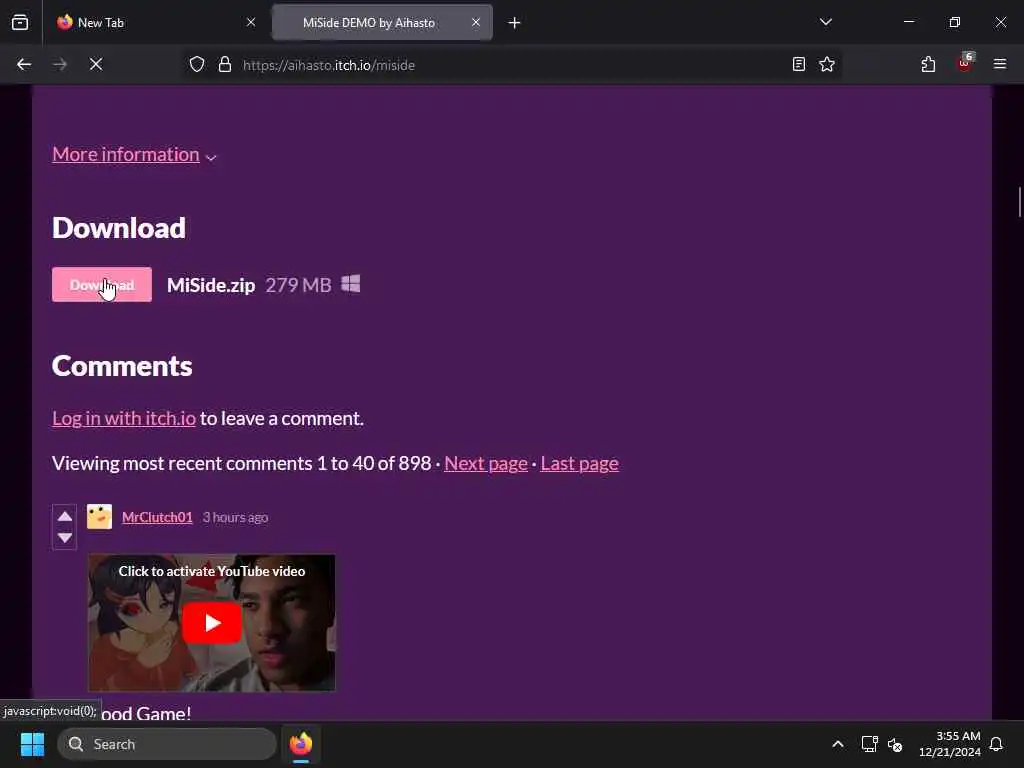The height and width of the screenshot is (768, 1024).
Task: Click the pink Download button for MiSide.zip
Action: [x=102, y=285]
